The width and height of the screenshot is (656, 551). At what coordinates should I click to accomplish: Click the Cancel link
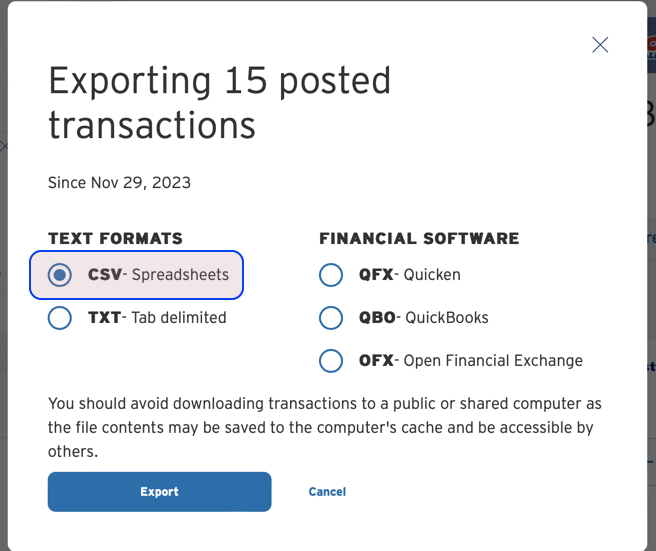coord(327,492)
